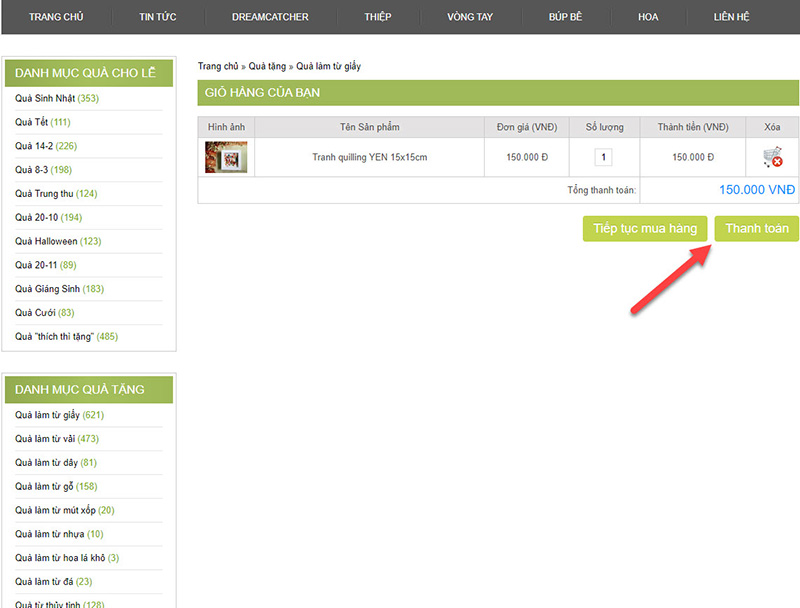The height and width of the screenshot is (608, 800).
Task: Open Quà Halloween (123) category
Action: point(58,241)
